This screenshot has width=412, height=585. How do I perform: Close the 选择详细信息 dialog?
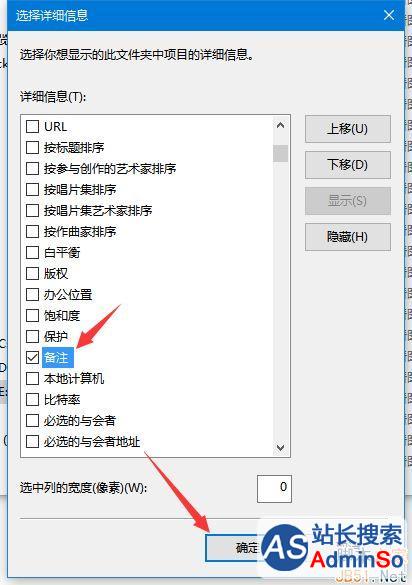[389, 15]
